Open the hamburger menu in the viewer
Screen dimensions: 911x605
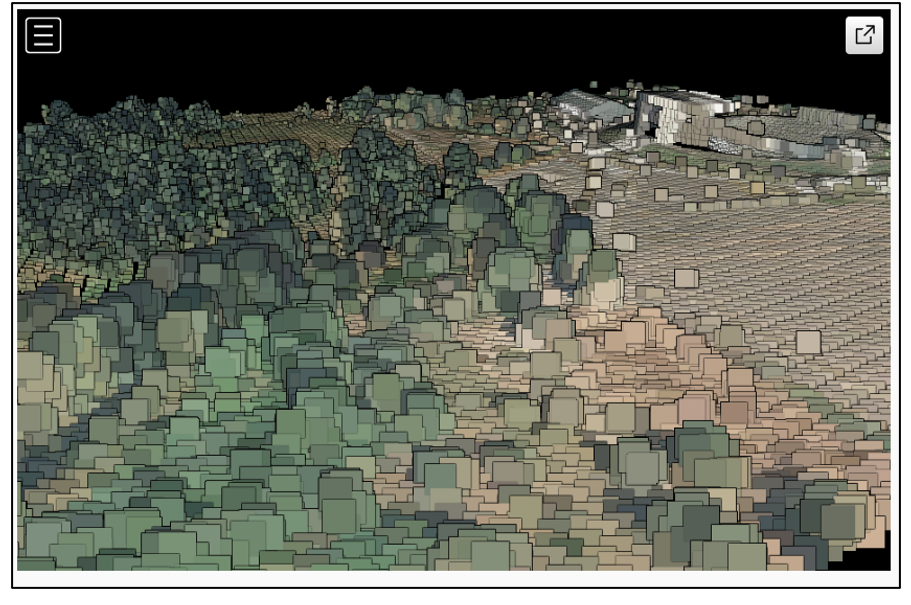tap(43, 36)
